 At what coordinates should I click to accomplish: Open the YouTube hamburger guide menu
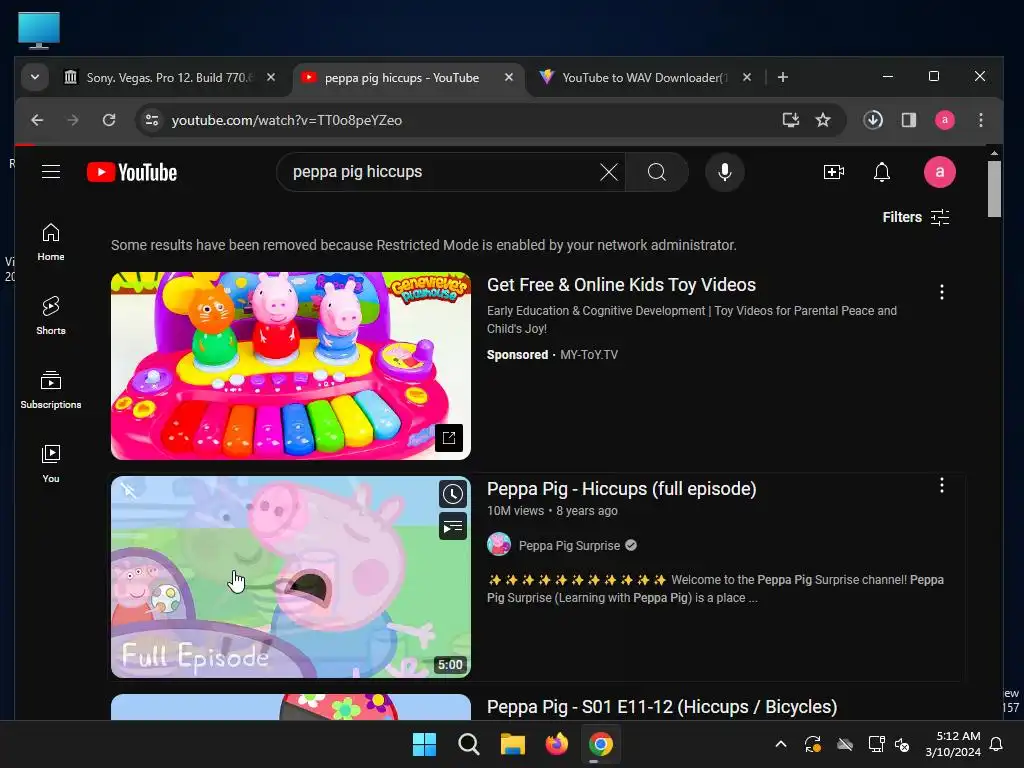point(51,172)
